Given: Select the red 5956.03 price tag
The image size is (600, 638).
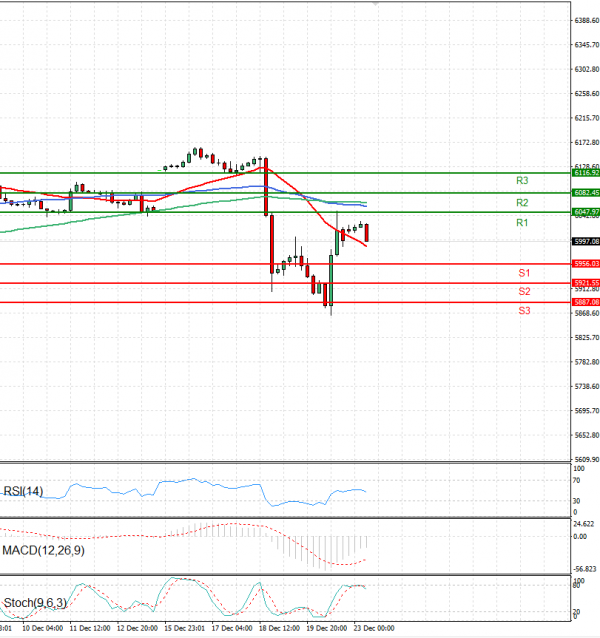Looking at the screenshot, I should tap(586, 264).
